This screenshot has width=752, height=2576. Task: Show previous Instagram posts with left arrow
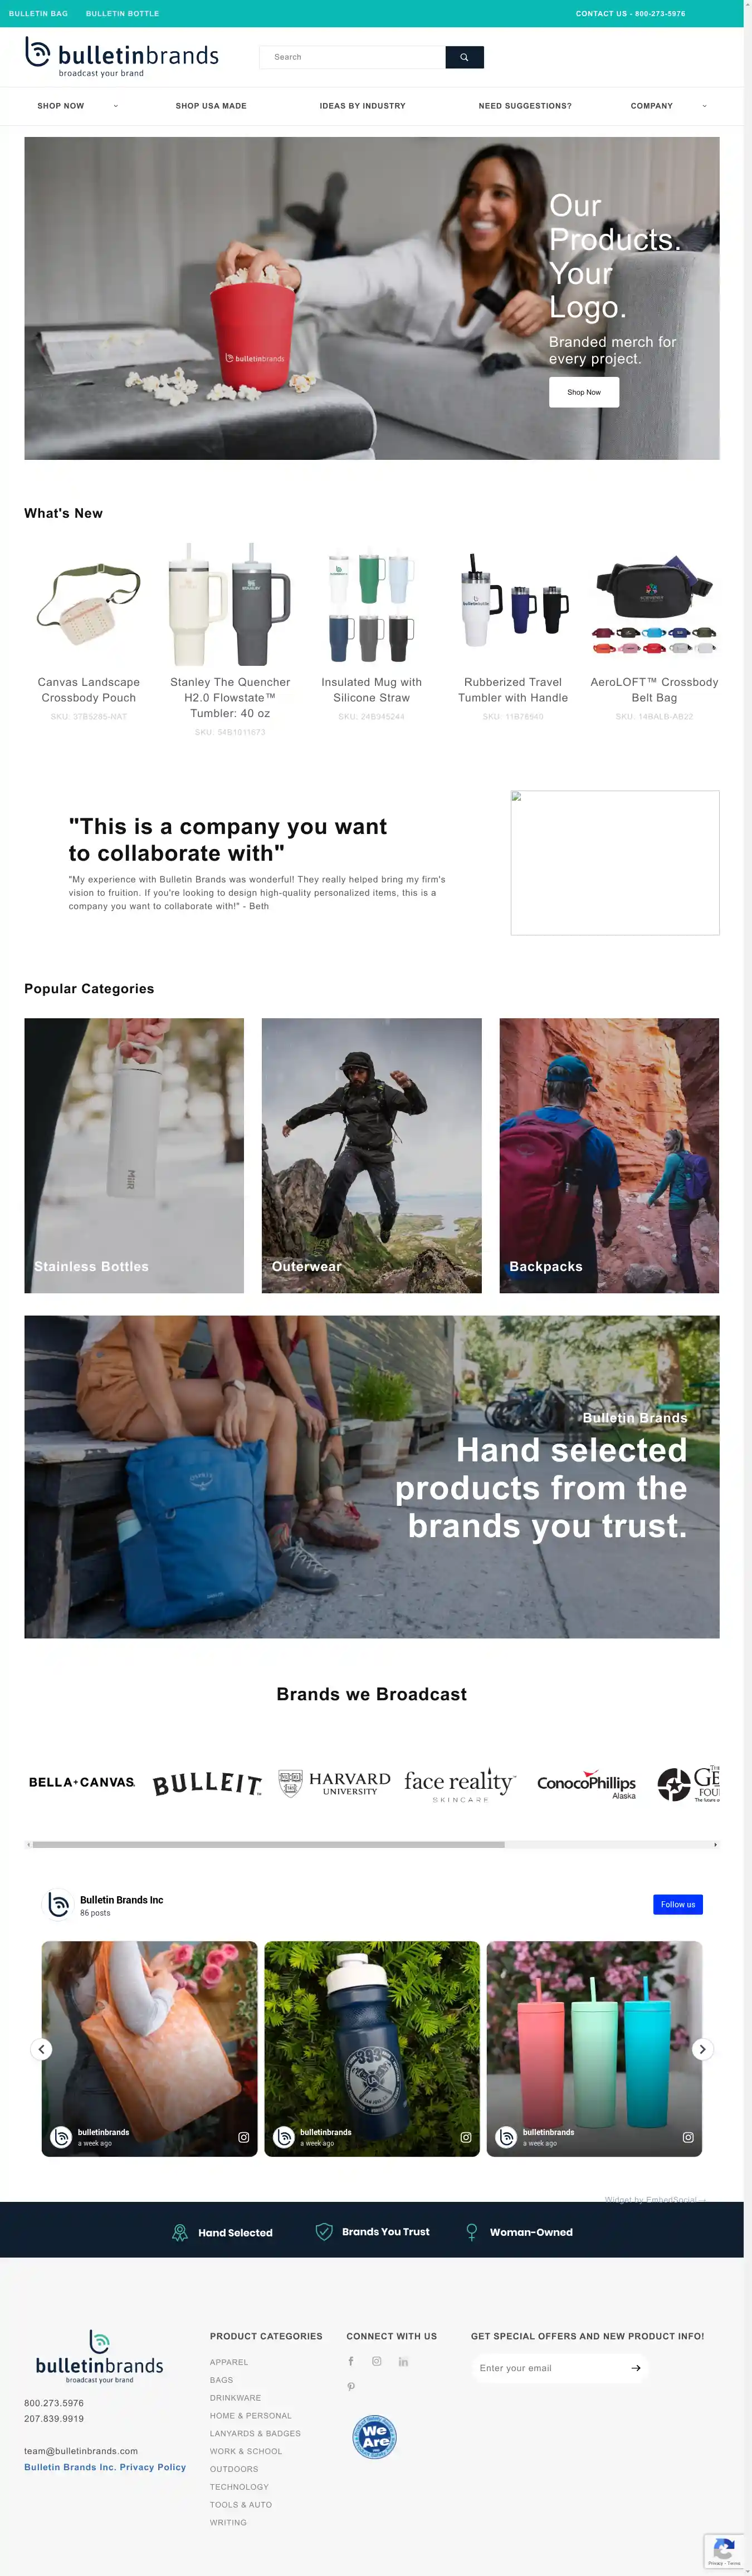tap(42, 2049)
